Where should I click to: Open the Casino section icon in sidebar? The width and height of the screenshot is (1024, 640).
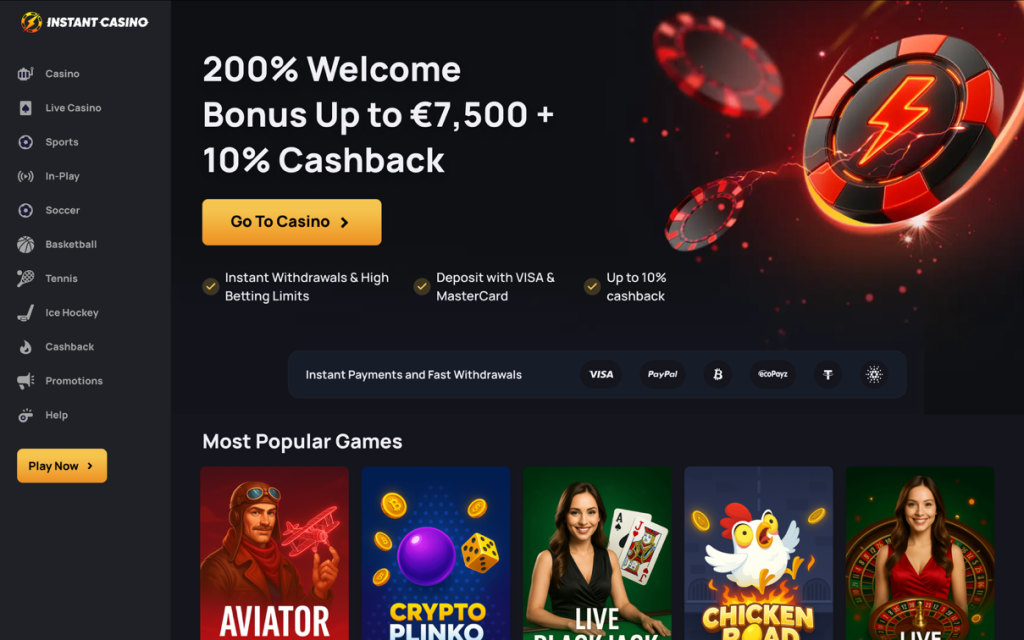25,74
